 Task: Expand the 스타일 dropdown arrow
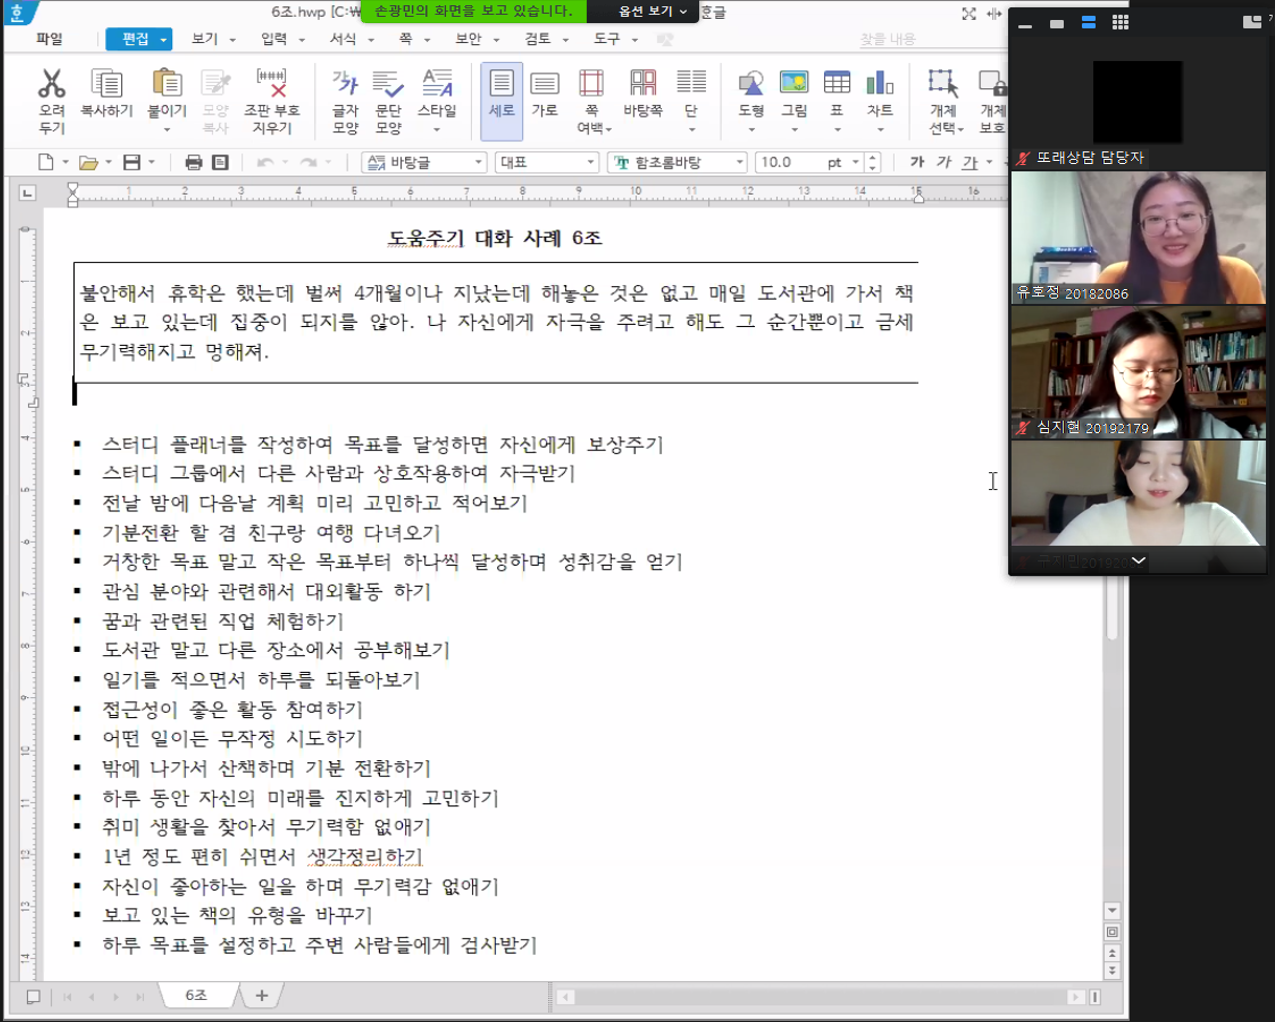(x=437, y=130)
